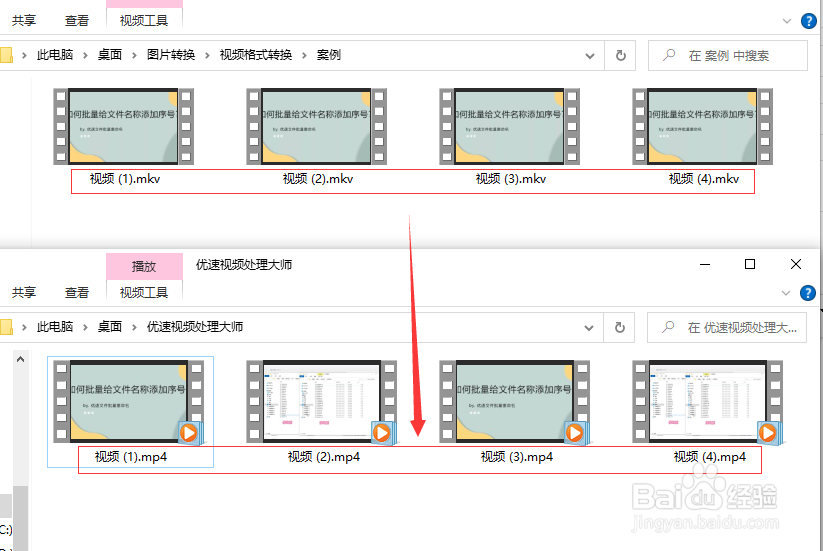Click help icon in the 案例 window

click(x=808, y=21)
